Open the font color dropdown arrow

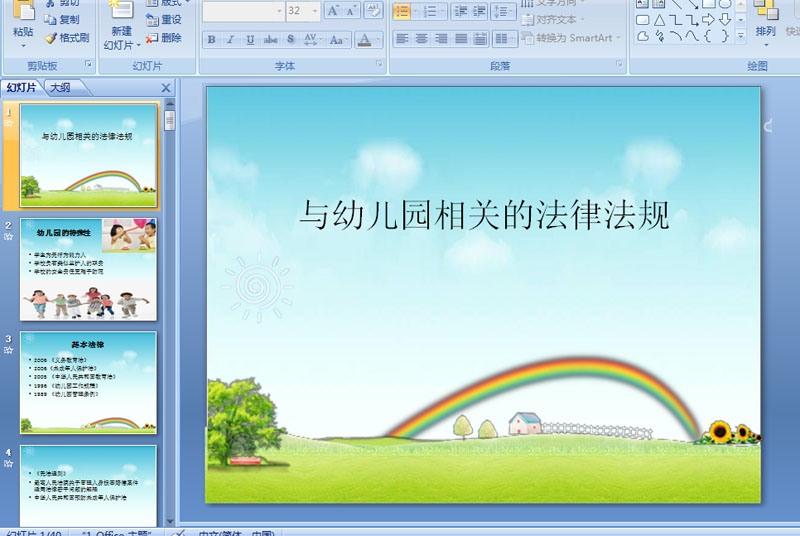point(378,39)
